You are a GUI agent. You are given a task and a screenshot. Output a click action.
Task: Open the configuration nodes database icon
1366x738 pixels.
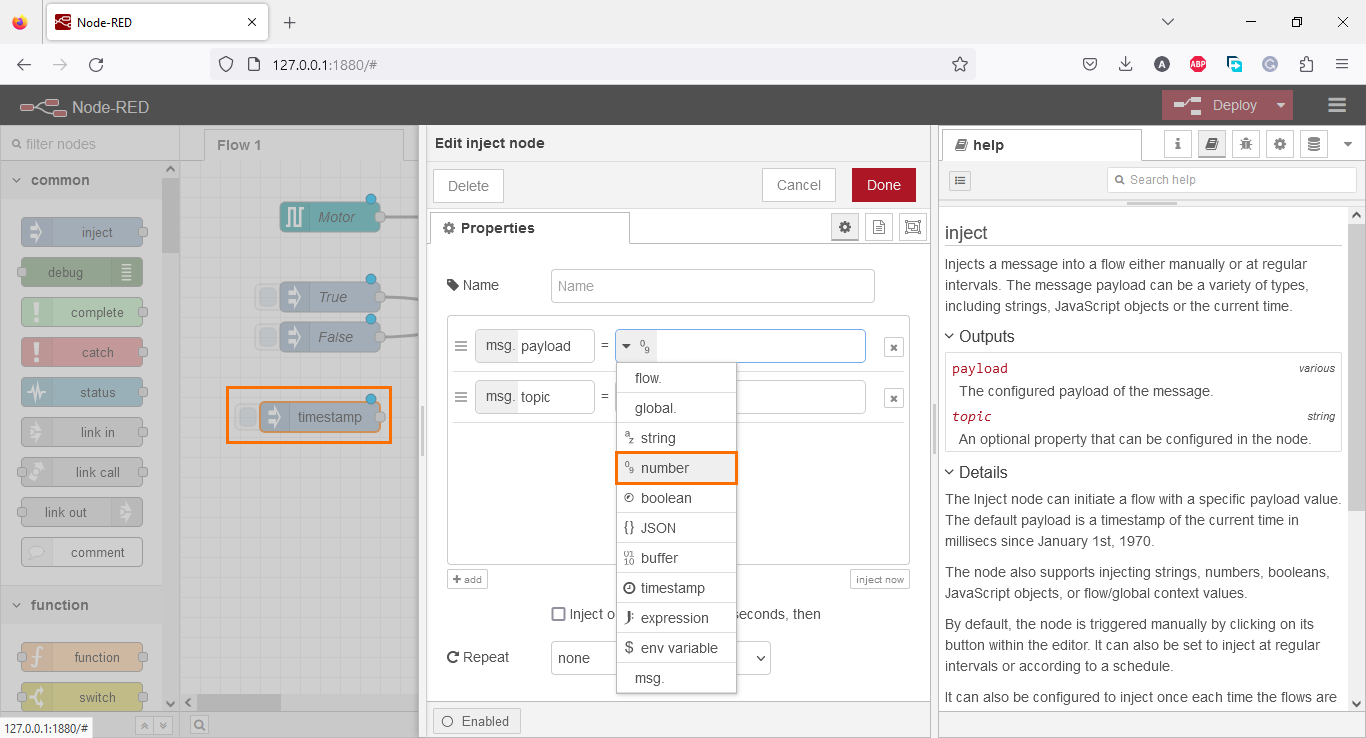point(1313,144)
